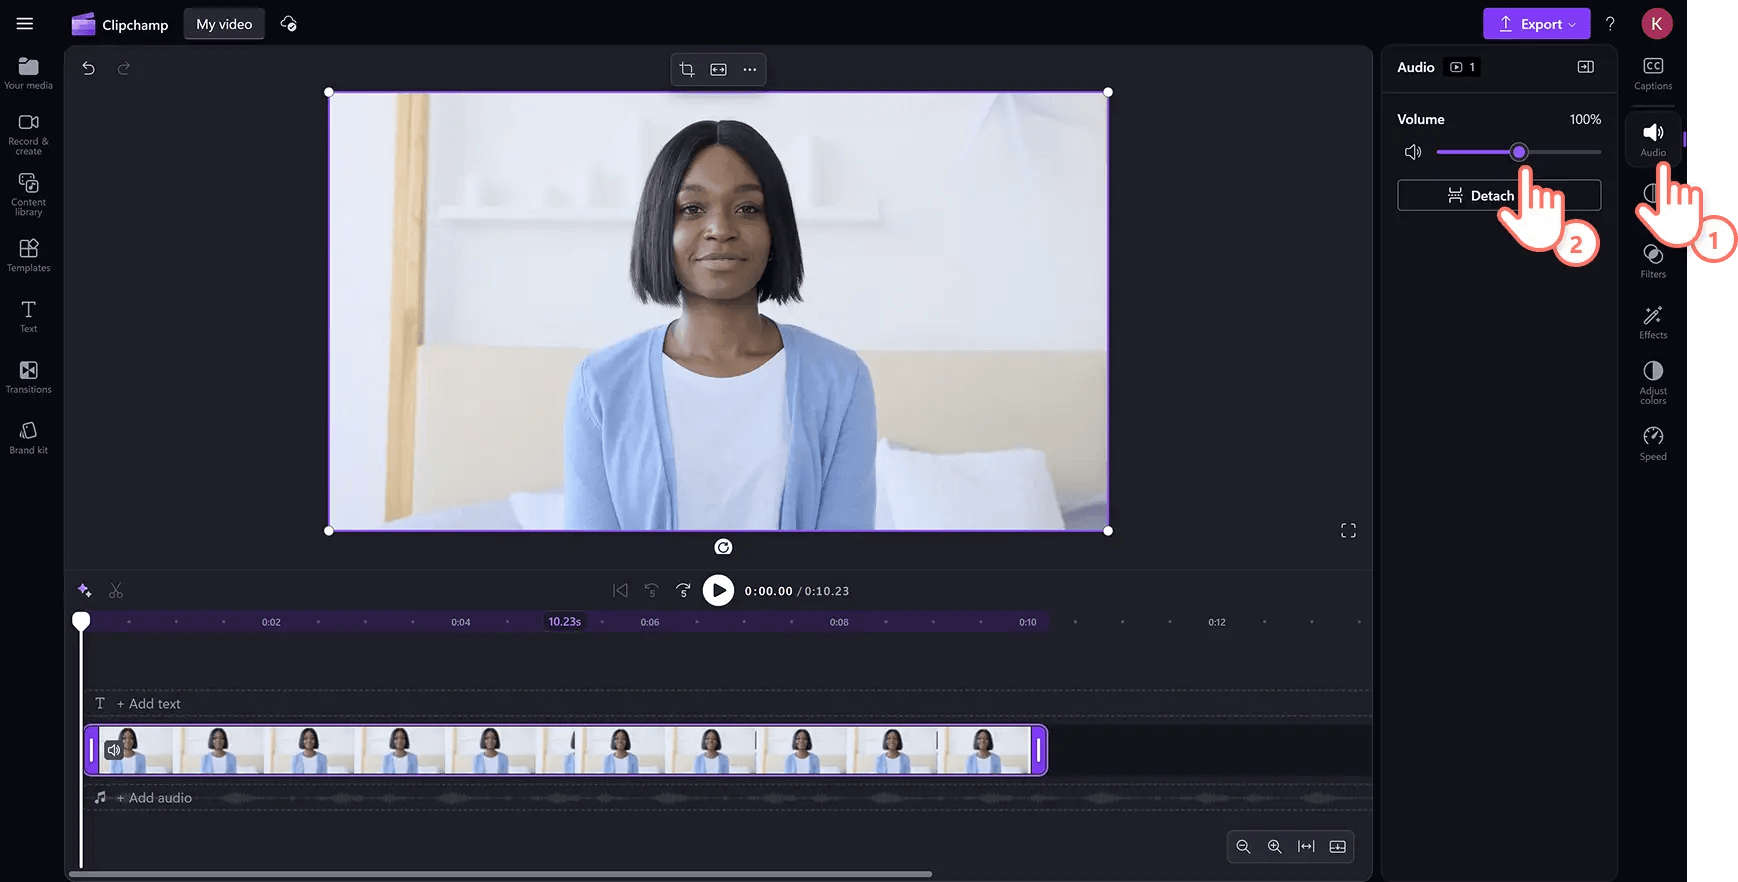Click the Split scissors tool
This screenshot has height=882, width=1738.
coord(116,591)
